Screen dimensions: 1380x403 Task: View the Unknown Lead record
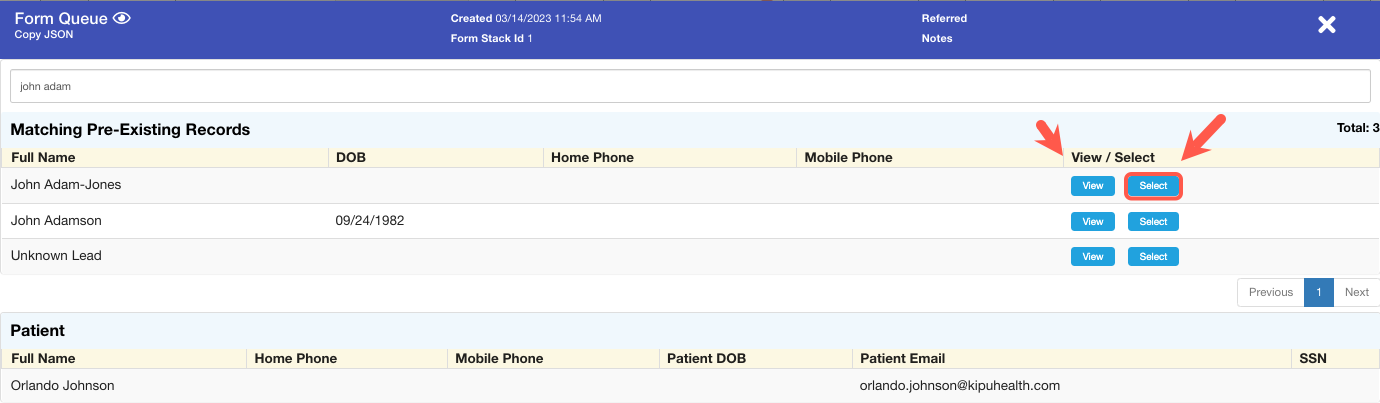1092,257
